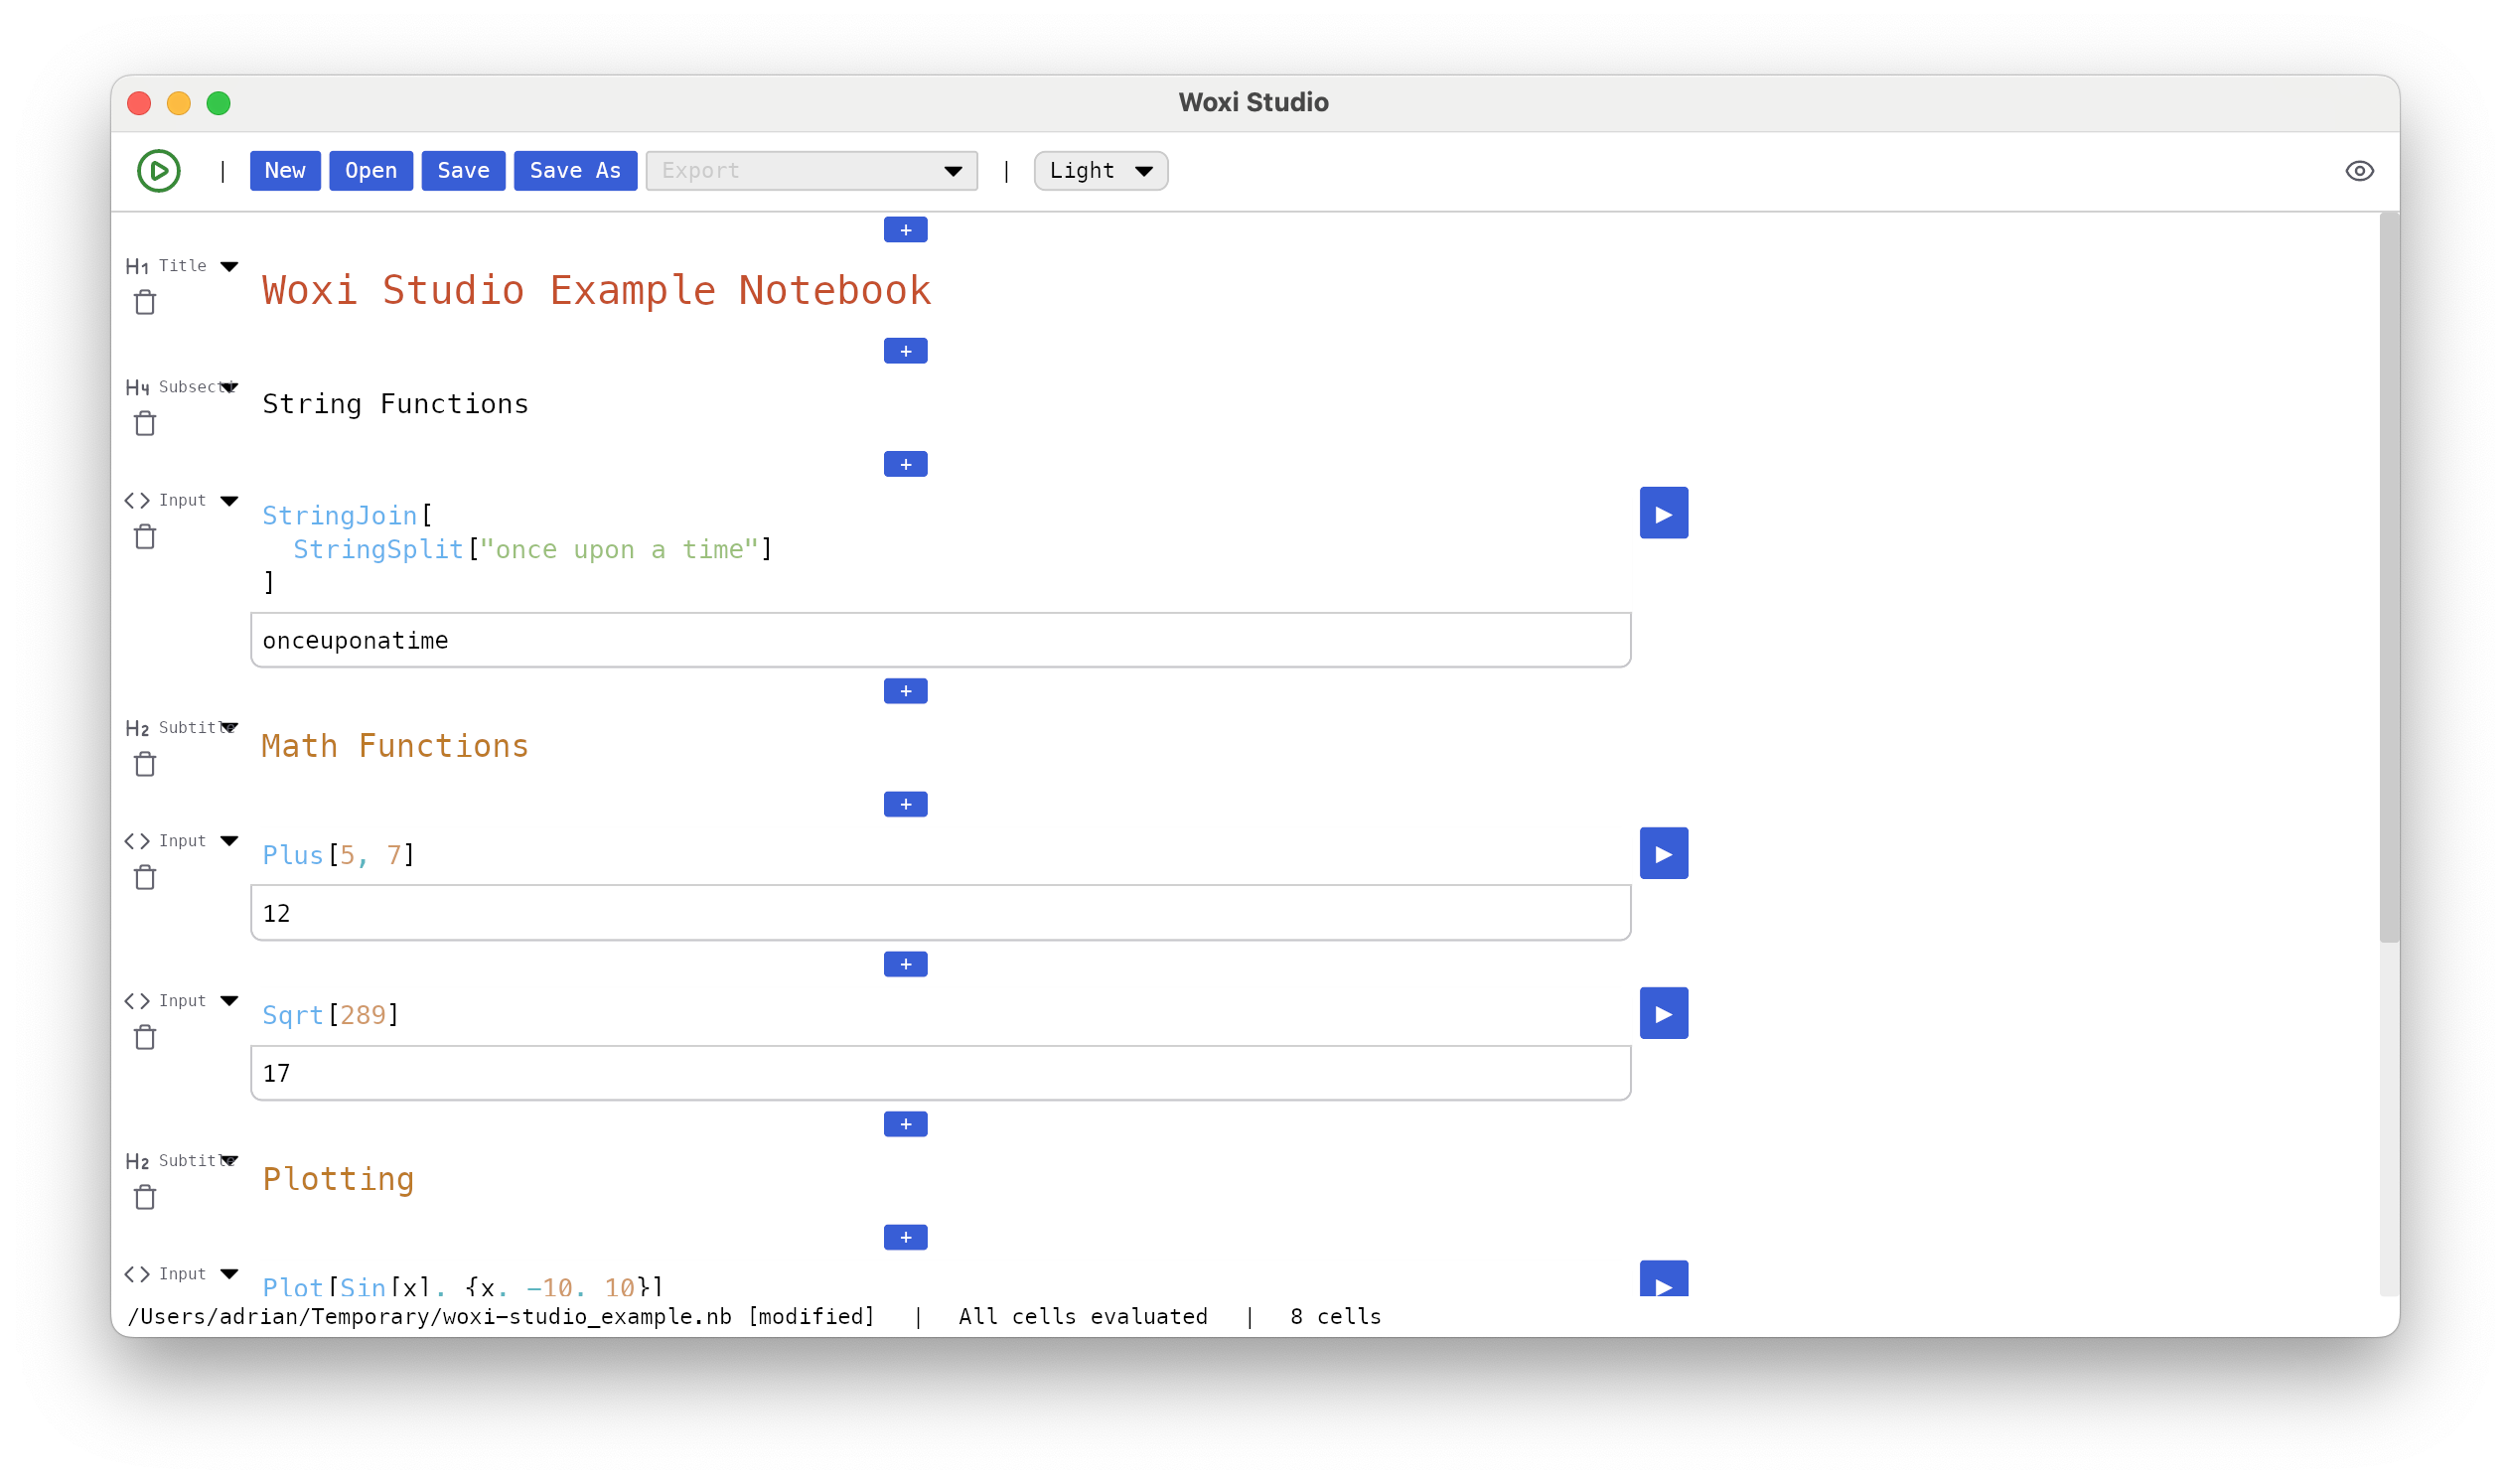Open the Light theme dropdown

coord(1100,171)
